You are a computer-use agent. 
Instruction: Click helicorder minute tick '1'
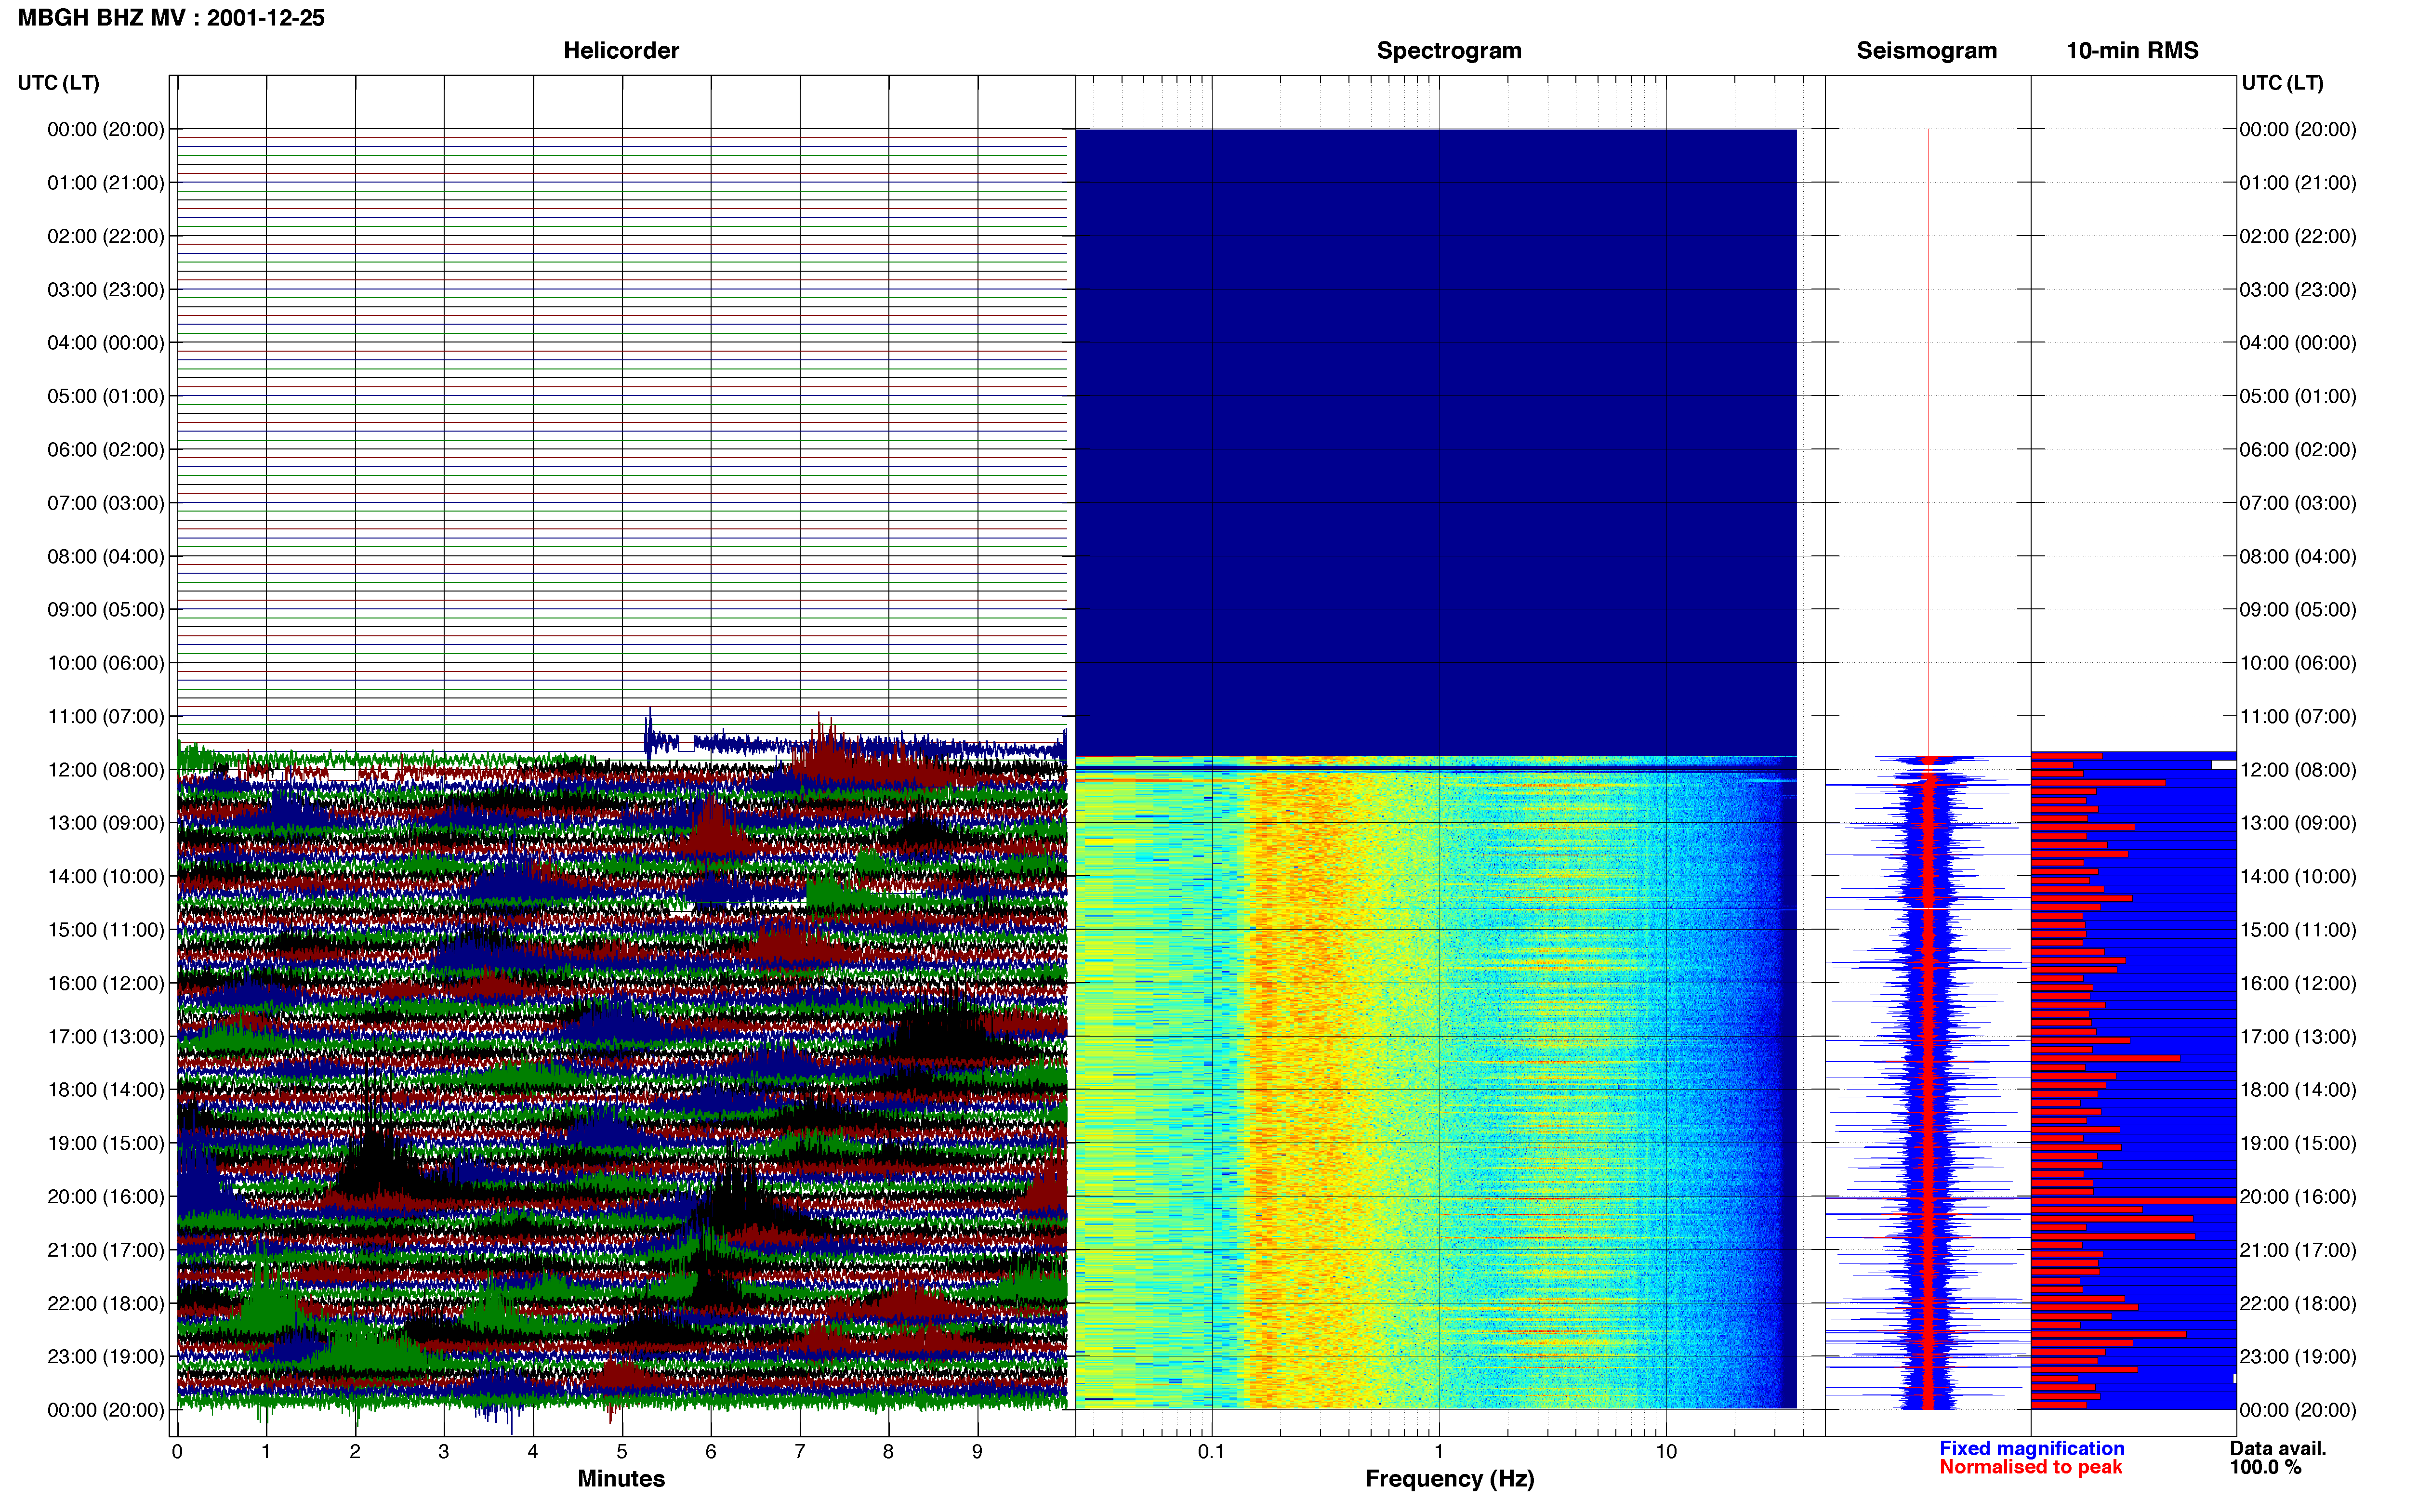click(x=266, y=1452)
